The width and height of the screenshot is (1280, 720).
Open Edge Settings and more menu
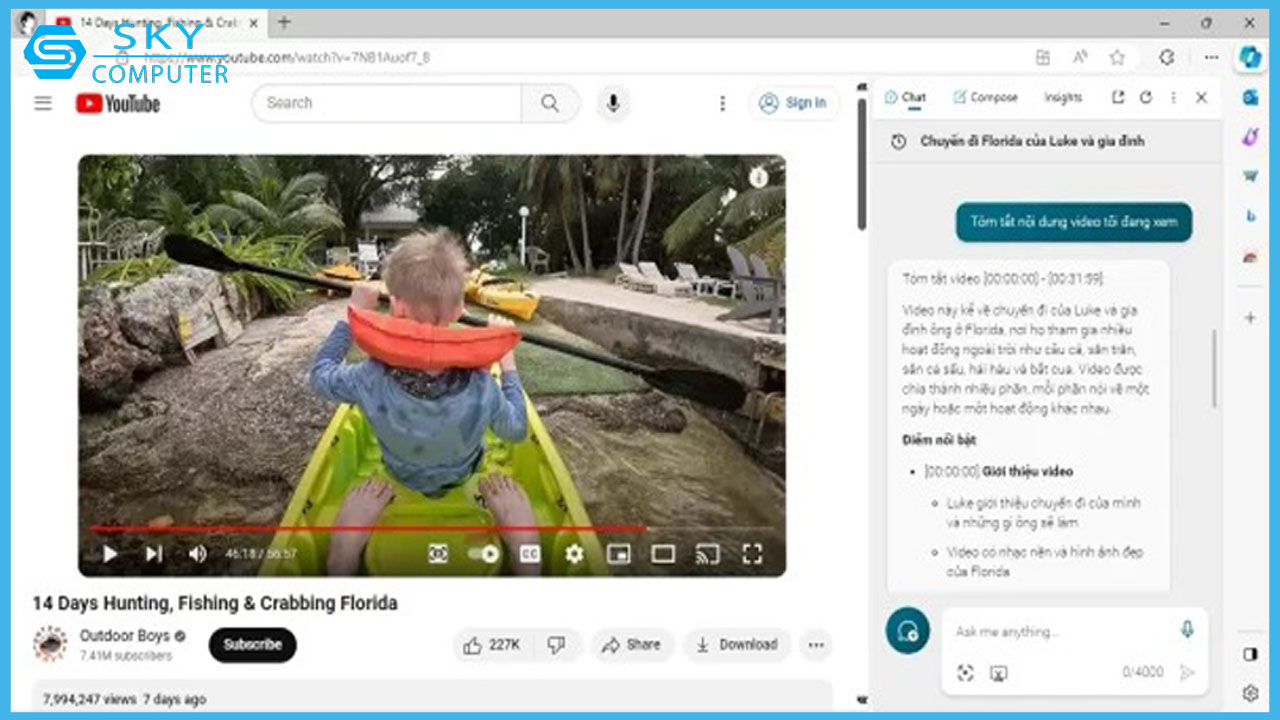click(x=1212, y=58)
